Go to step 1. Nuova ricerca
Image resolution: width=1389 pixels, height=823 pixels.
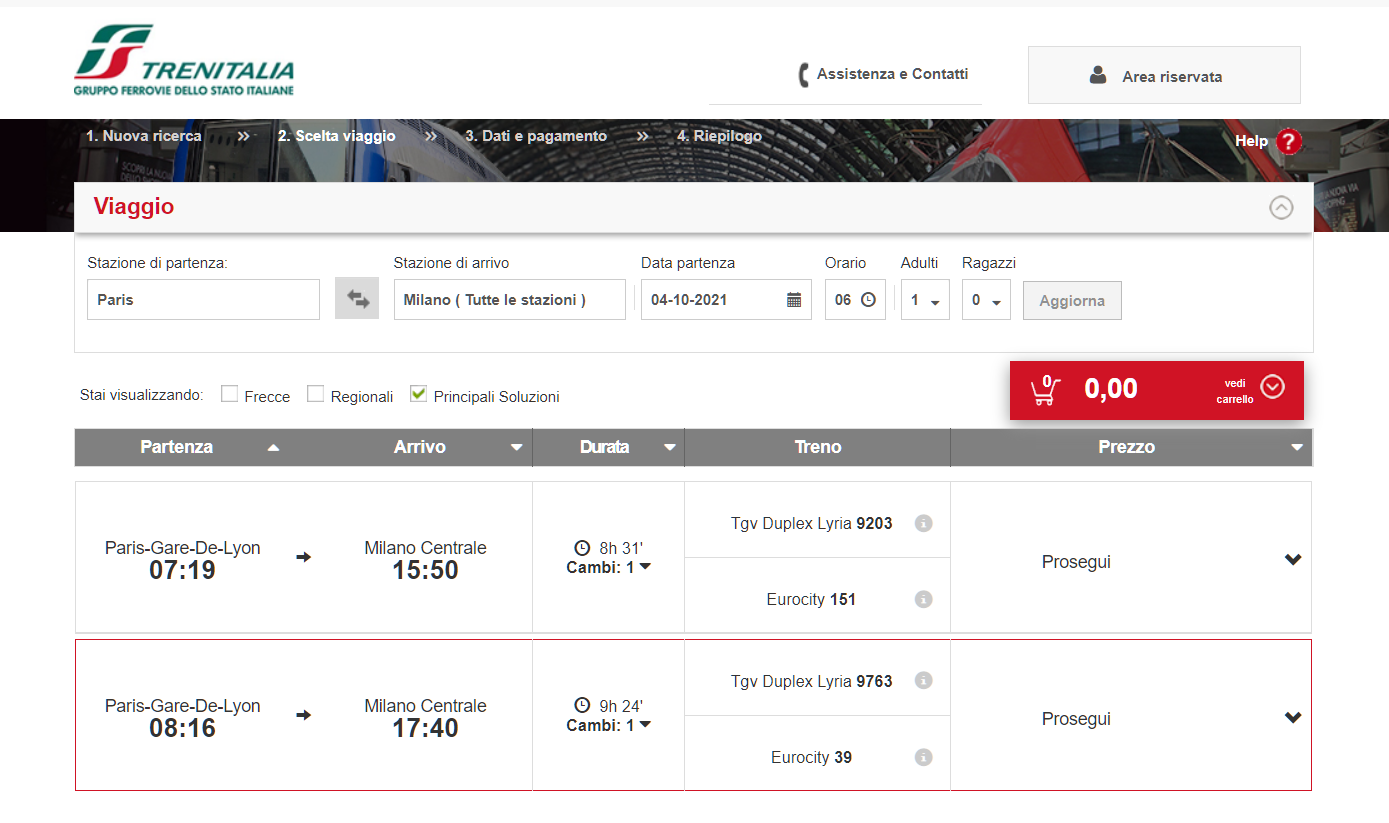[x=144, y=136]
